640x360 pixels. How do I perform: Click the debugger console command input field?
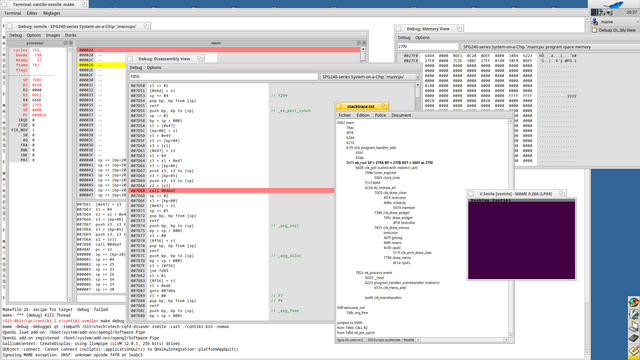coord(101,299)
